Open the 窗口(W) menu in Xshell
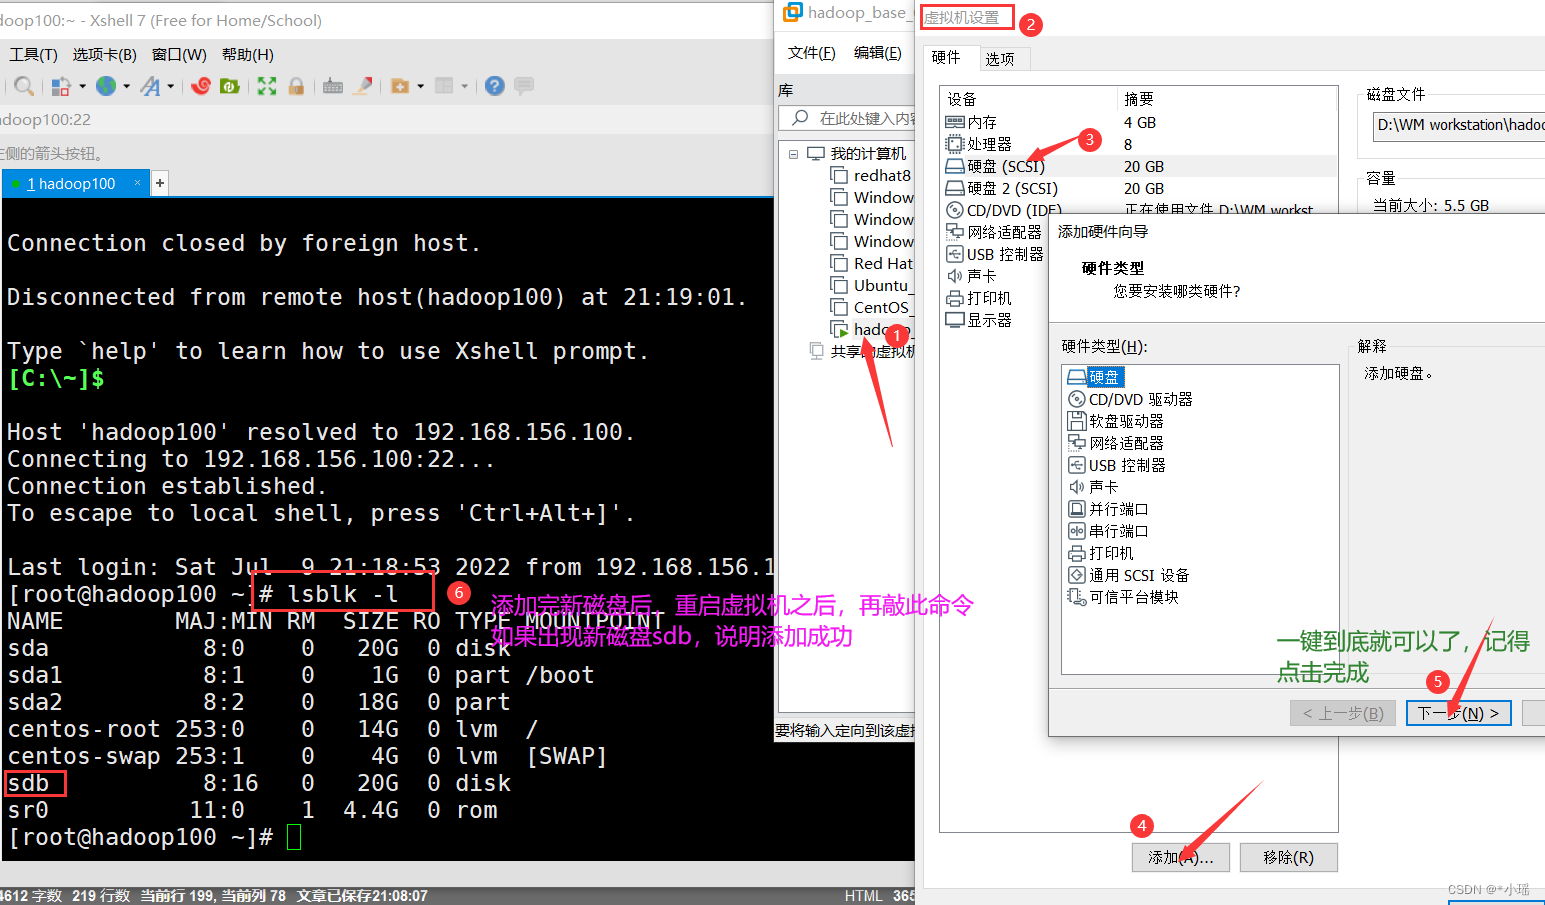This screenshot has width=1545, height=905. [179, 55]
